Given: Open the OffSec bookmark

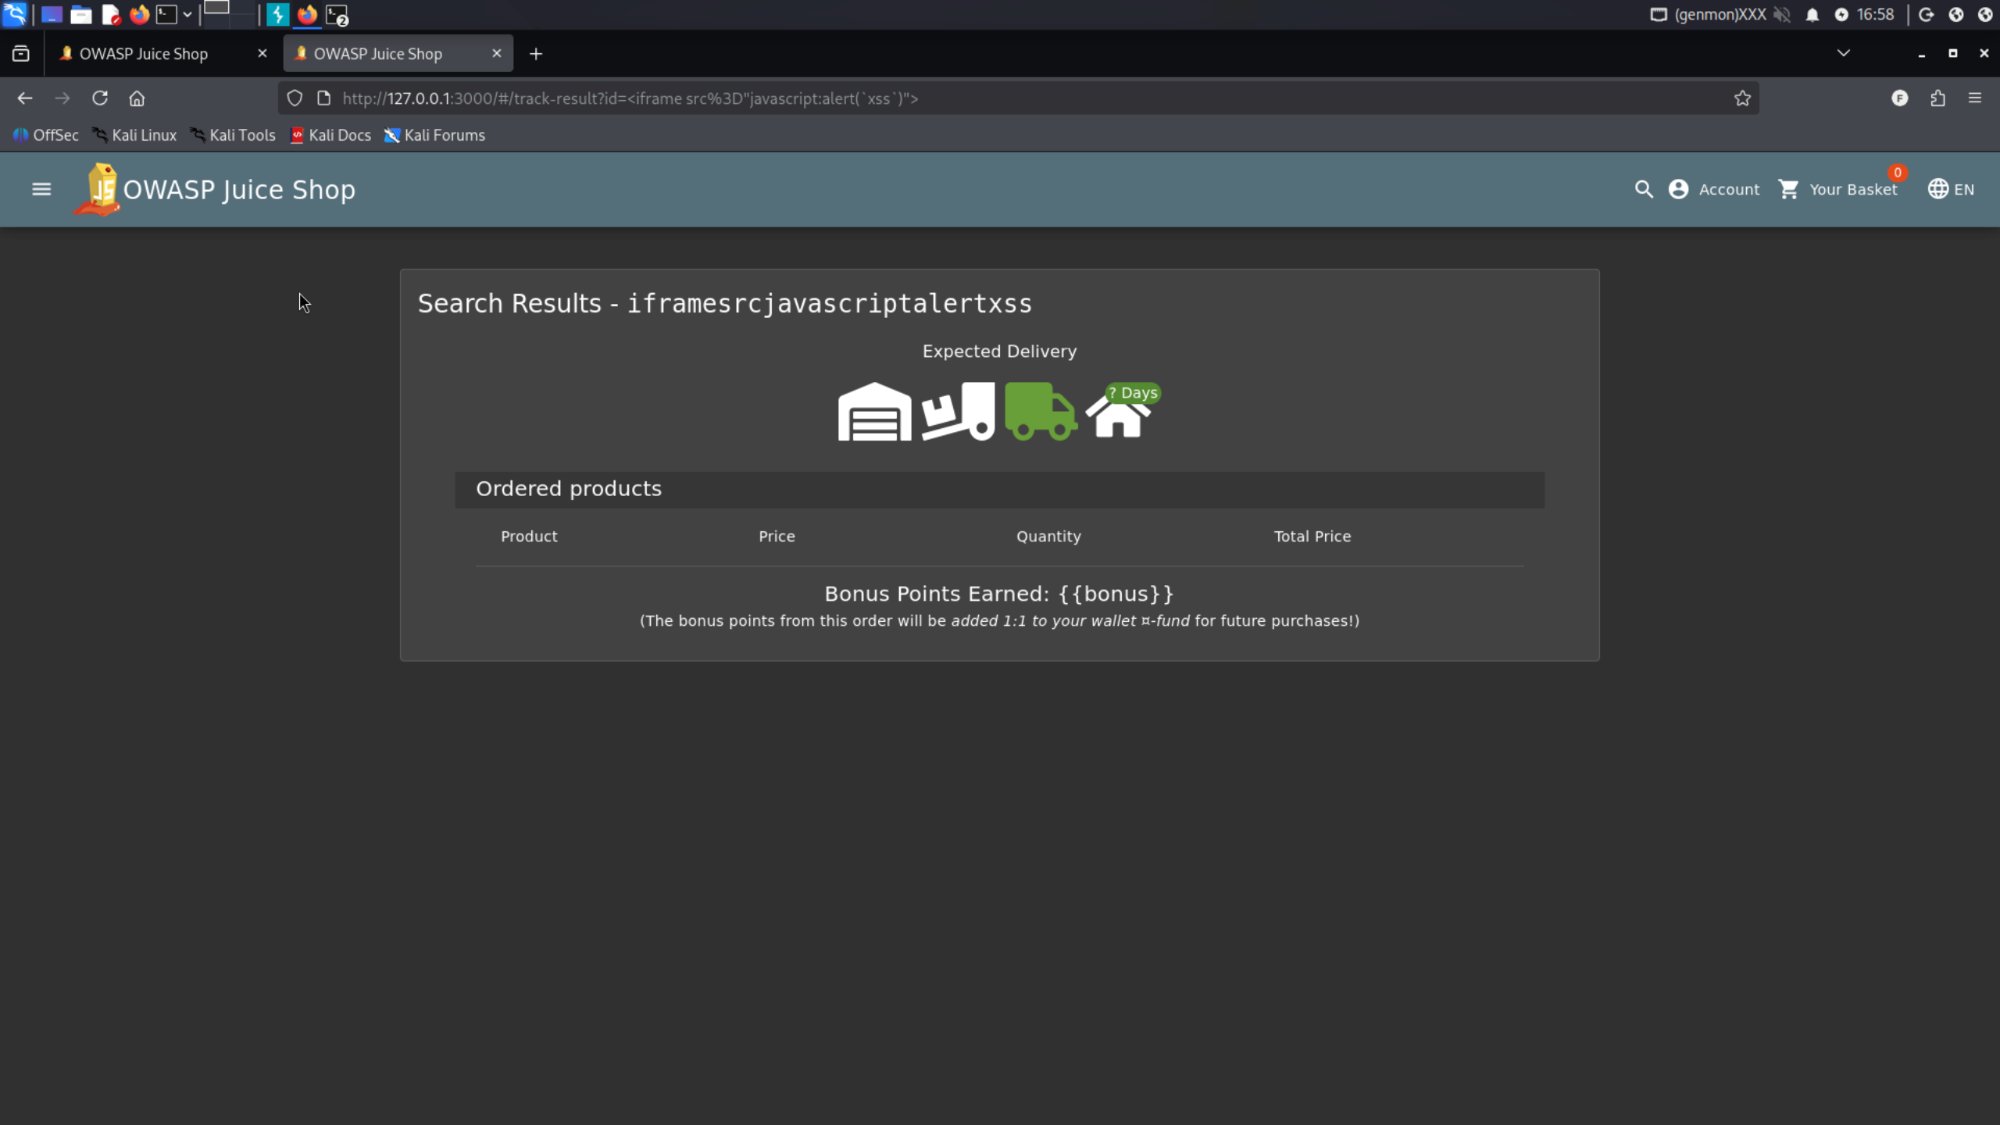Looking at the screenshot, I should (46, 135).
